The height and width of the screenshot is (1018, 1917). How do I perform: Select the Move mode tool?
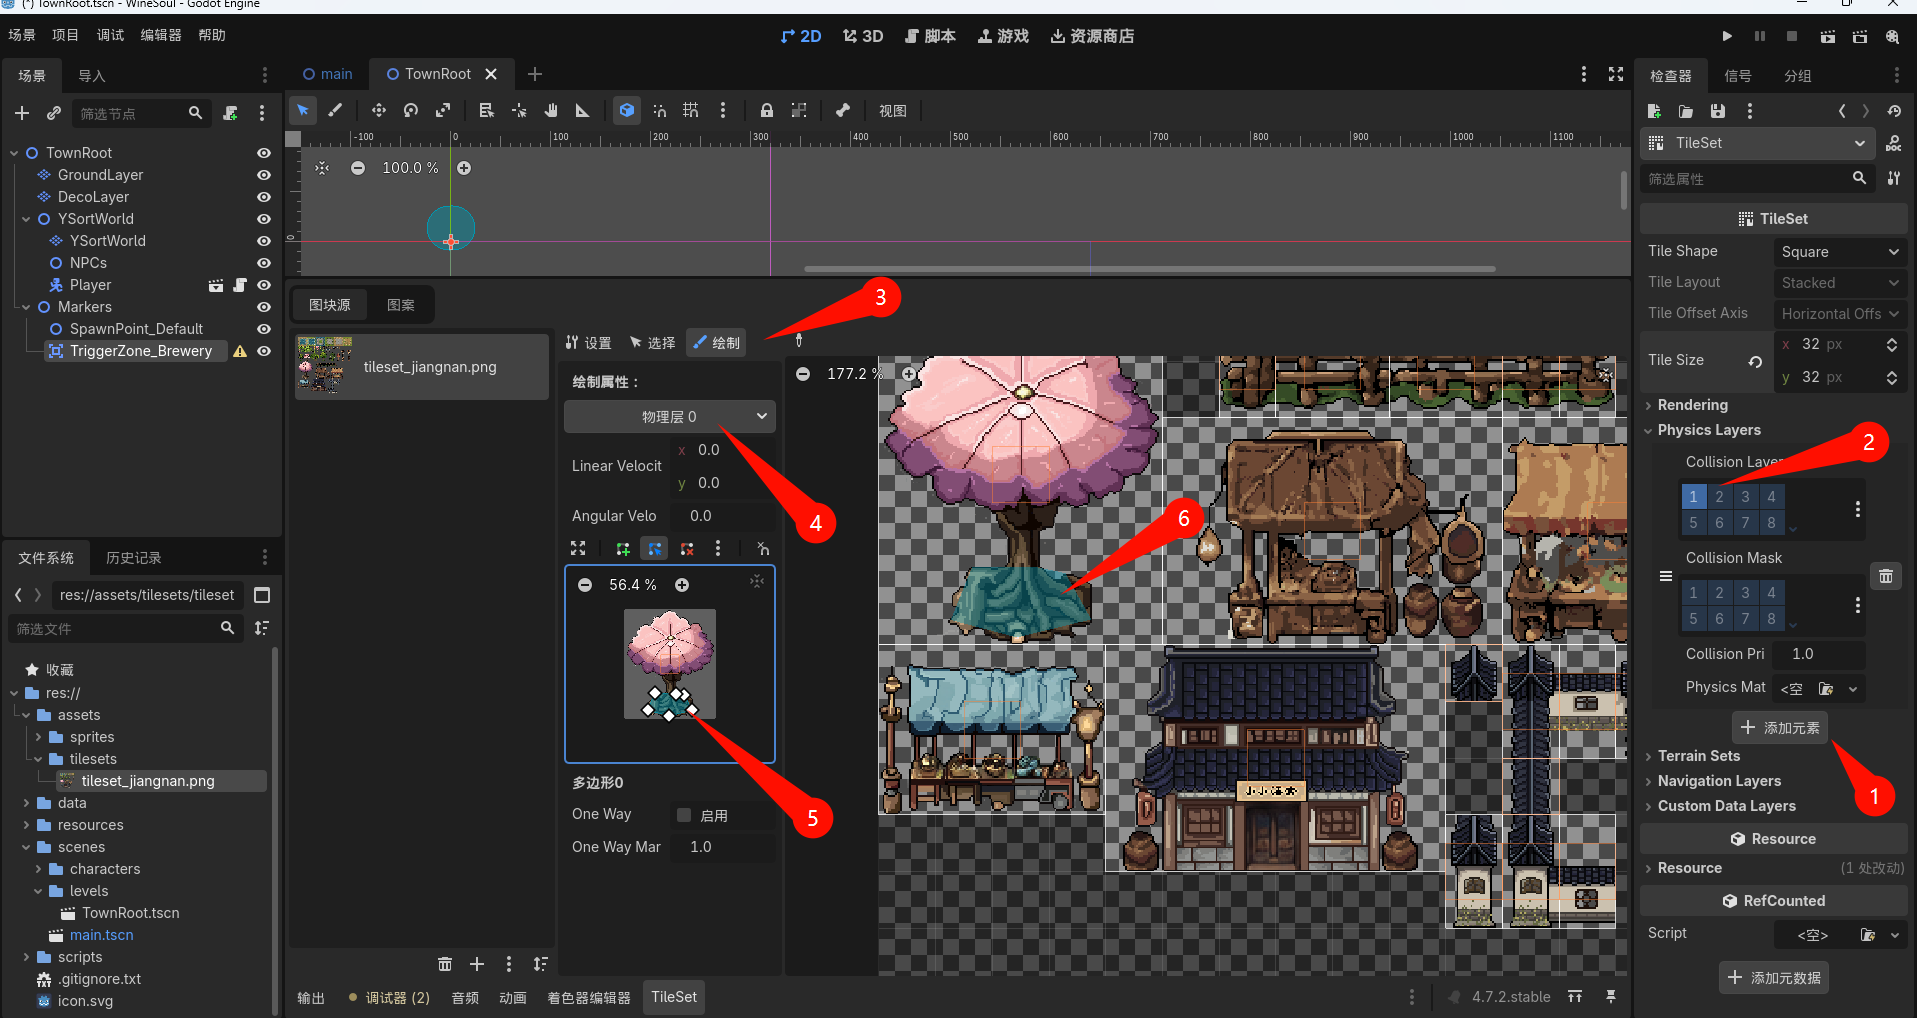tap(378, 111)
